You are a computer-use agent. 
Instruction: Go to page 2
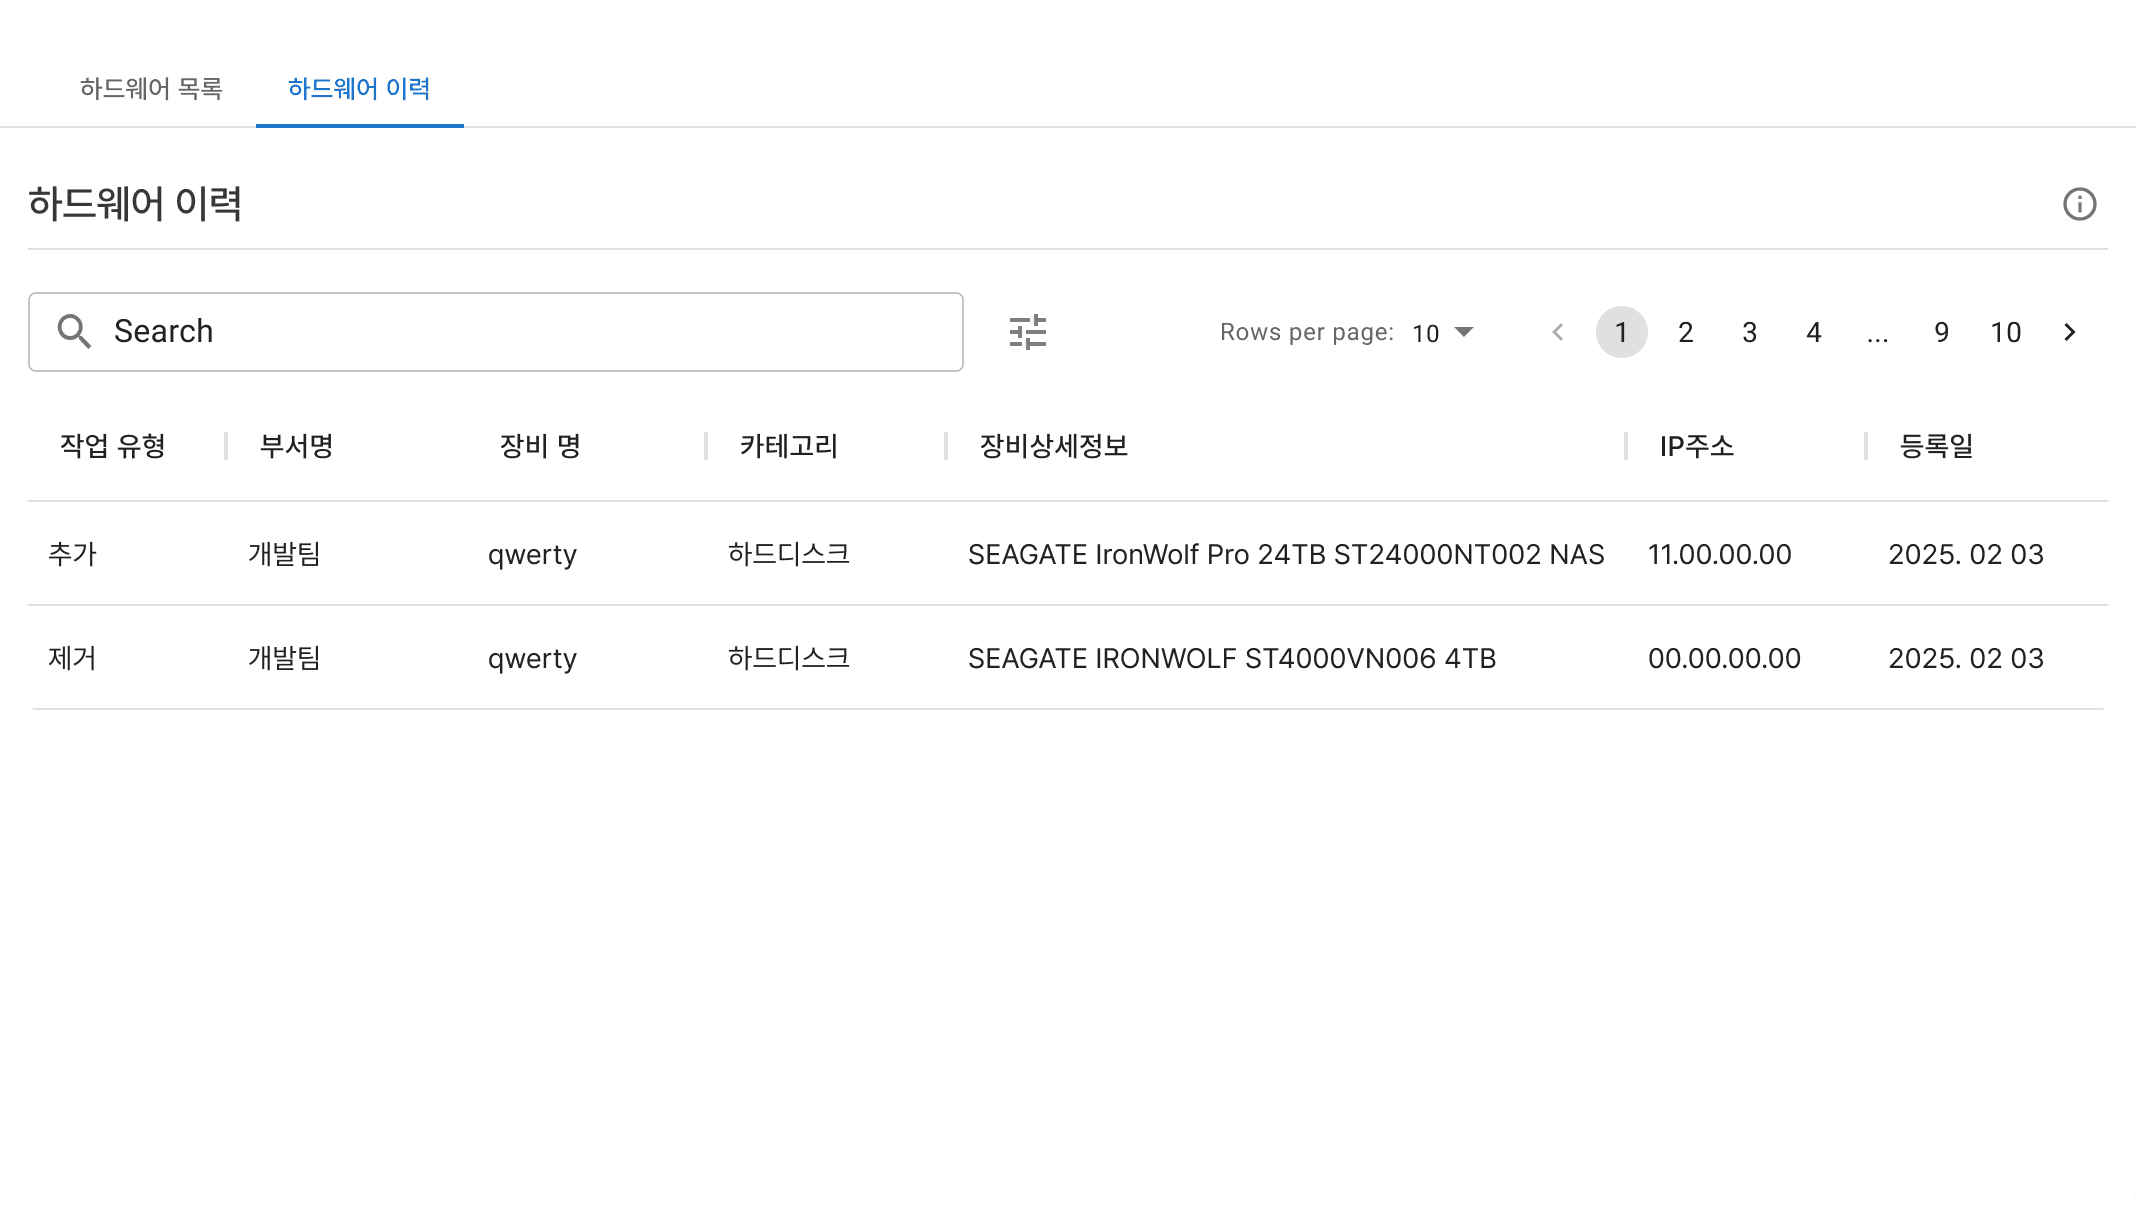(x=1686, y=332)
